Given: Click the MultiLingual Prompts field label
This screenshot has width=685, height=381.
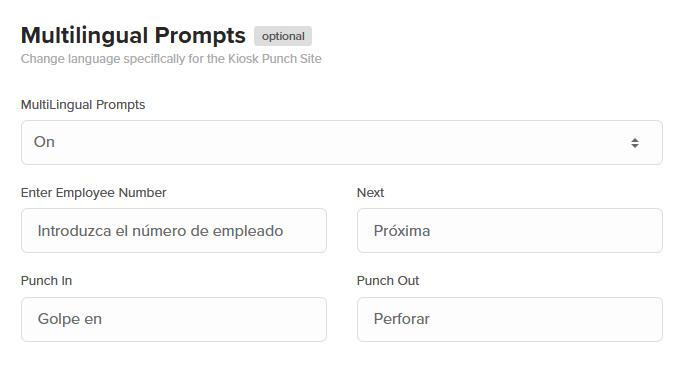Looking at the screenshot, I should pos(83,105).
